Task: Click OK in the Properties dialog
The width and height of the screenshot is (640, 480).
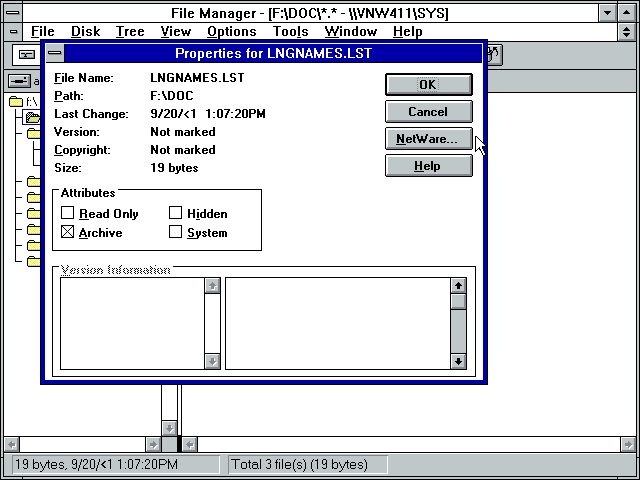Action: click(429, 84)
